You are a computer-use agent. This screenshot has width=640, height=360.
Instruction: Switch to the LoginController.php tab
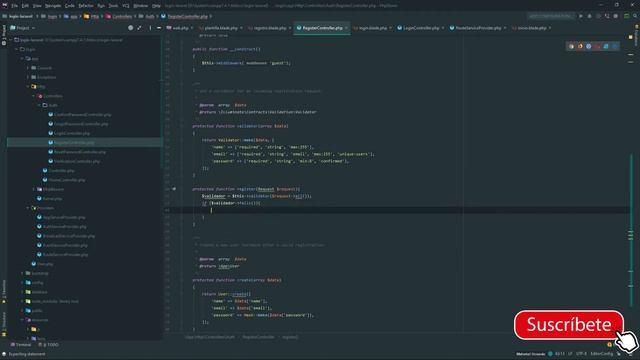tap(421, 28)
